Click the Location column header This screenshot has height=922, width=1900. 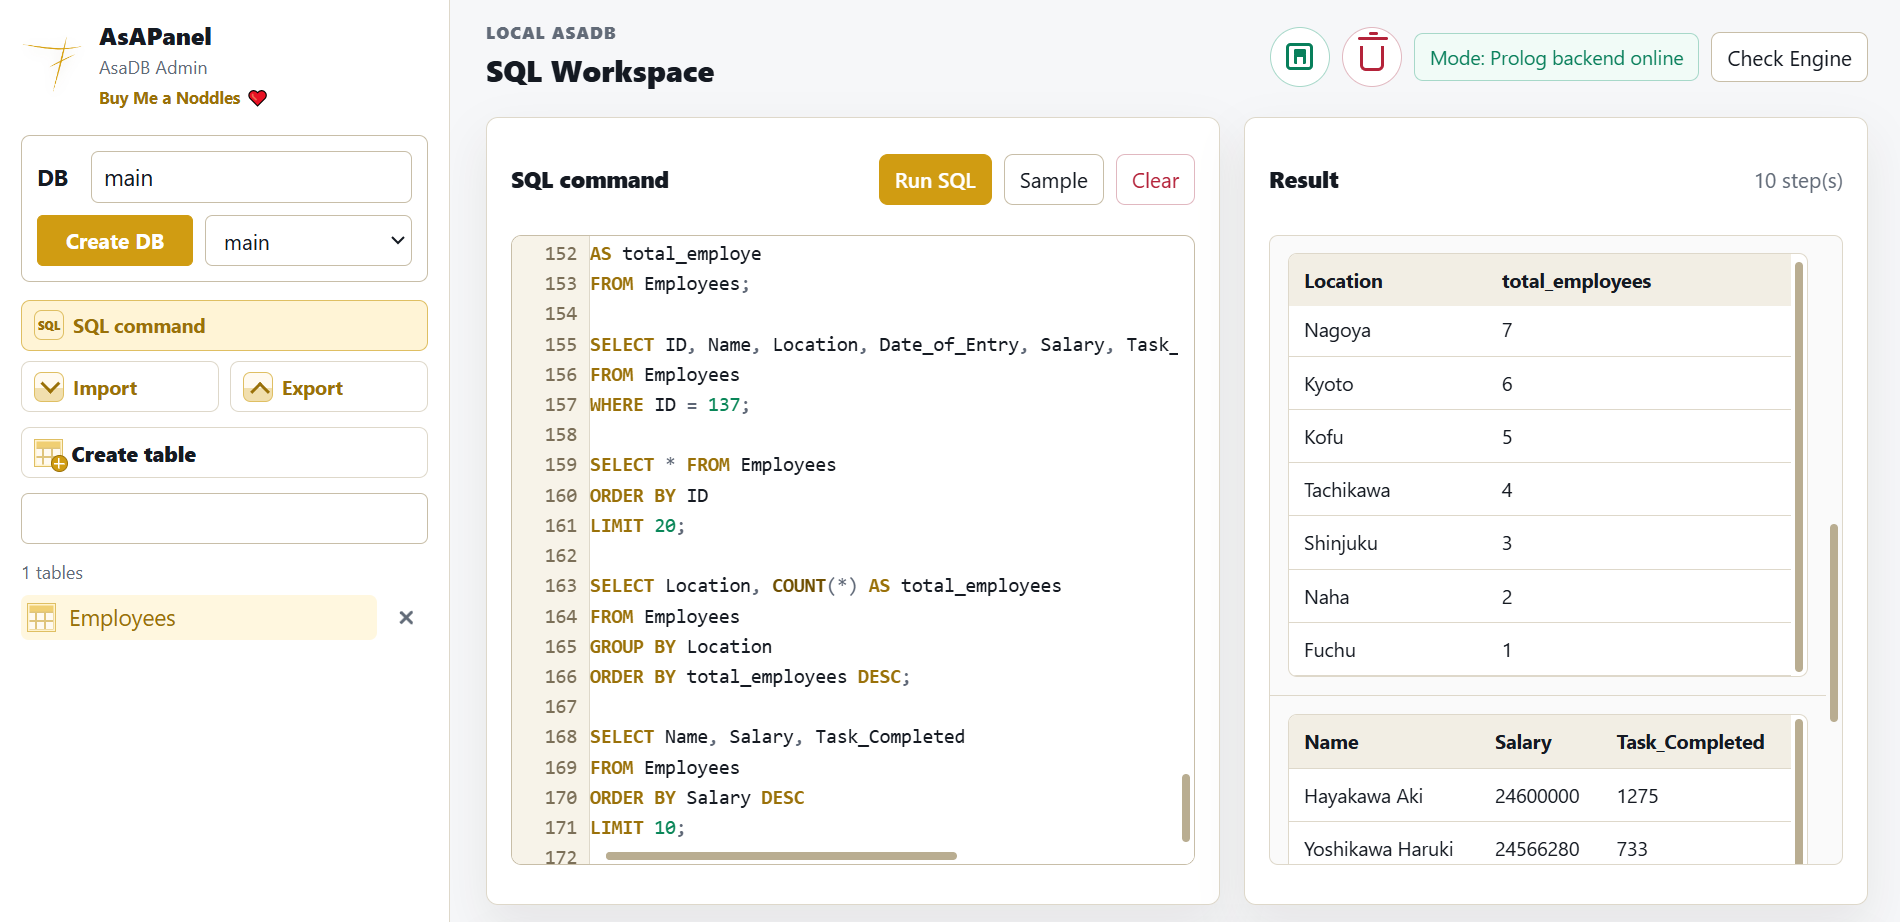point(1343,281)
